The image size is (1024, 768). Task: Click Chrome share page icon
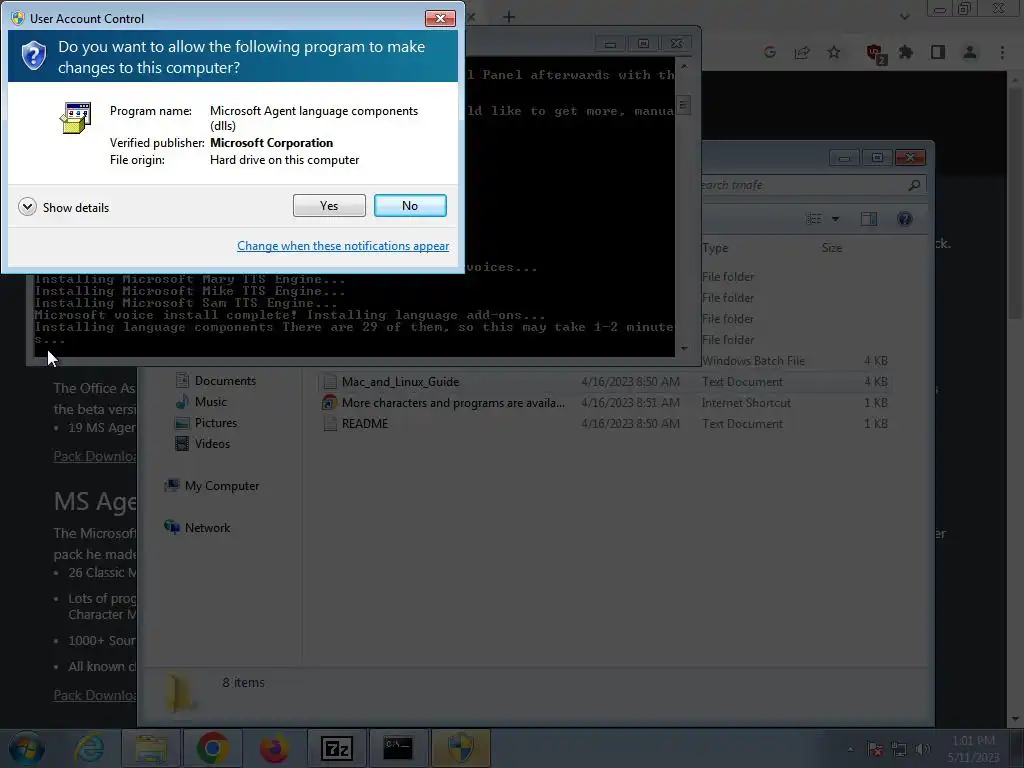[x=802, y=52]
